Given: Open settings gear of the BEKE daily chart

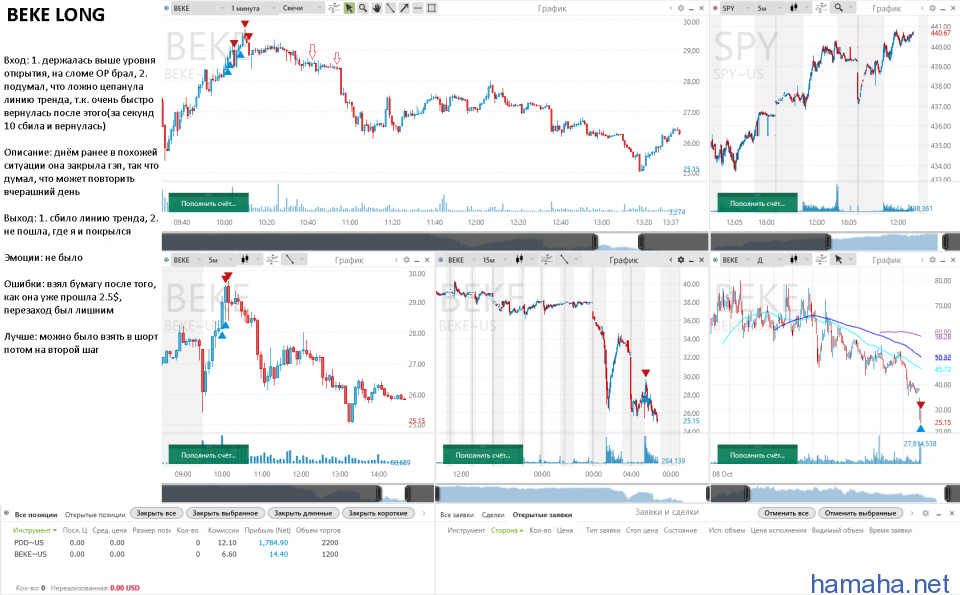Looking at the screenshot, I should [932, 260].
